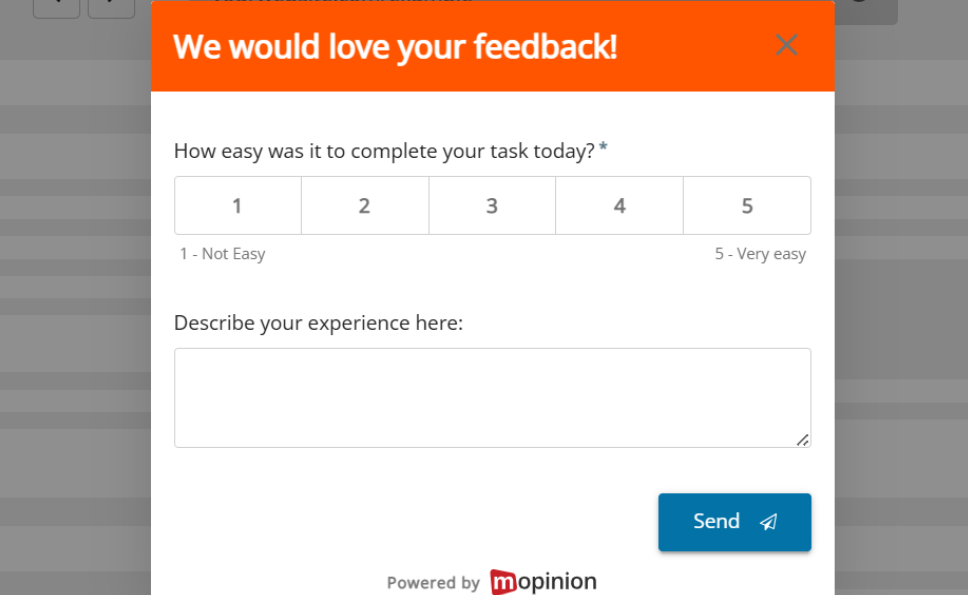Click the forward navigation arrow
This screenshot has height=595, width=968.
coord(110,8)
